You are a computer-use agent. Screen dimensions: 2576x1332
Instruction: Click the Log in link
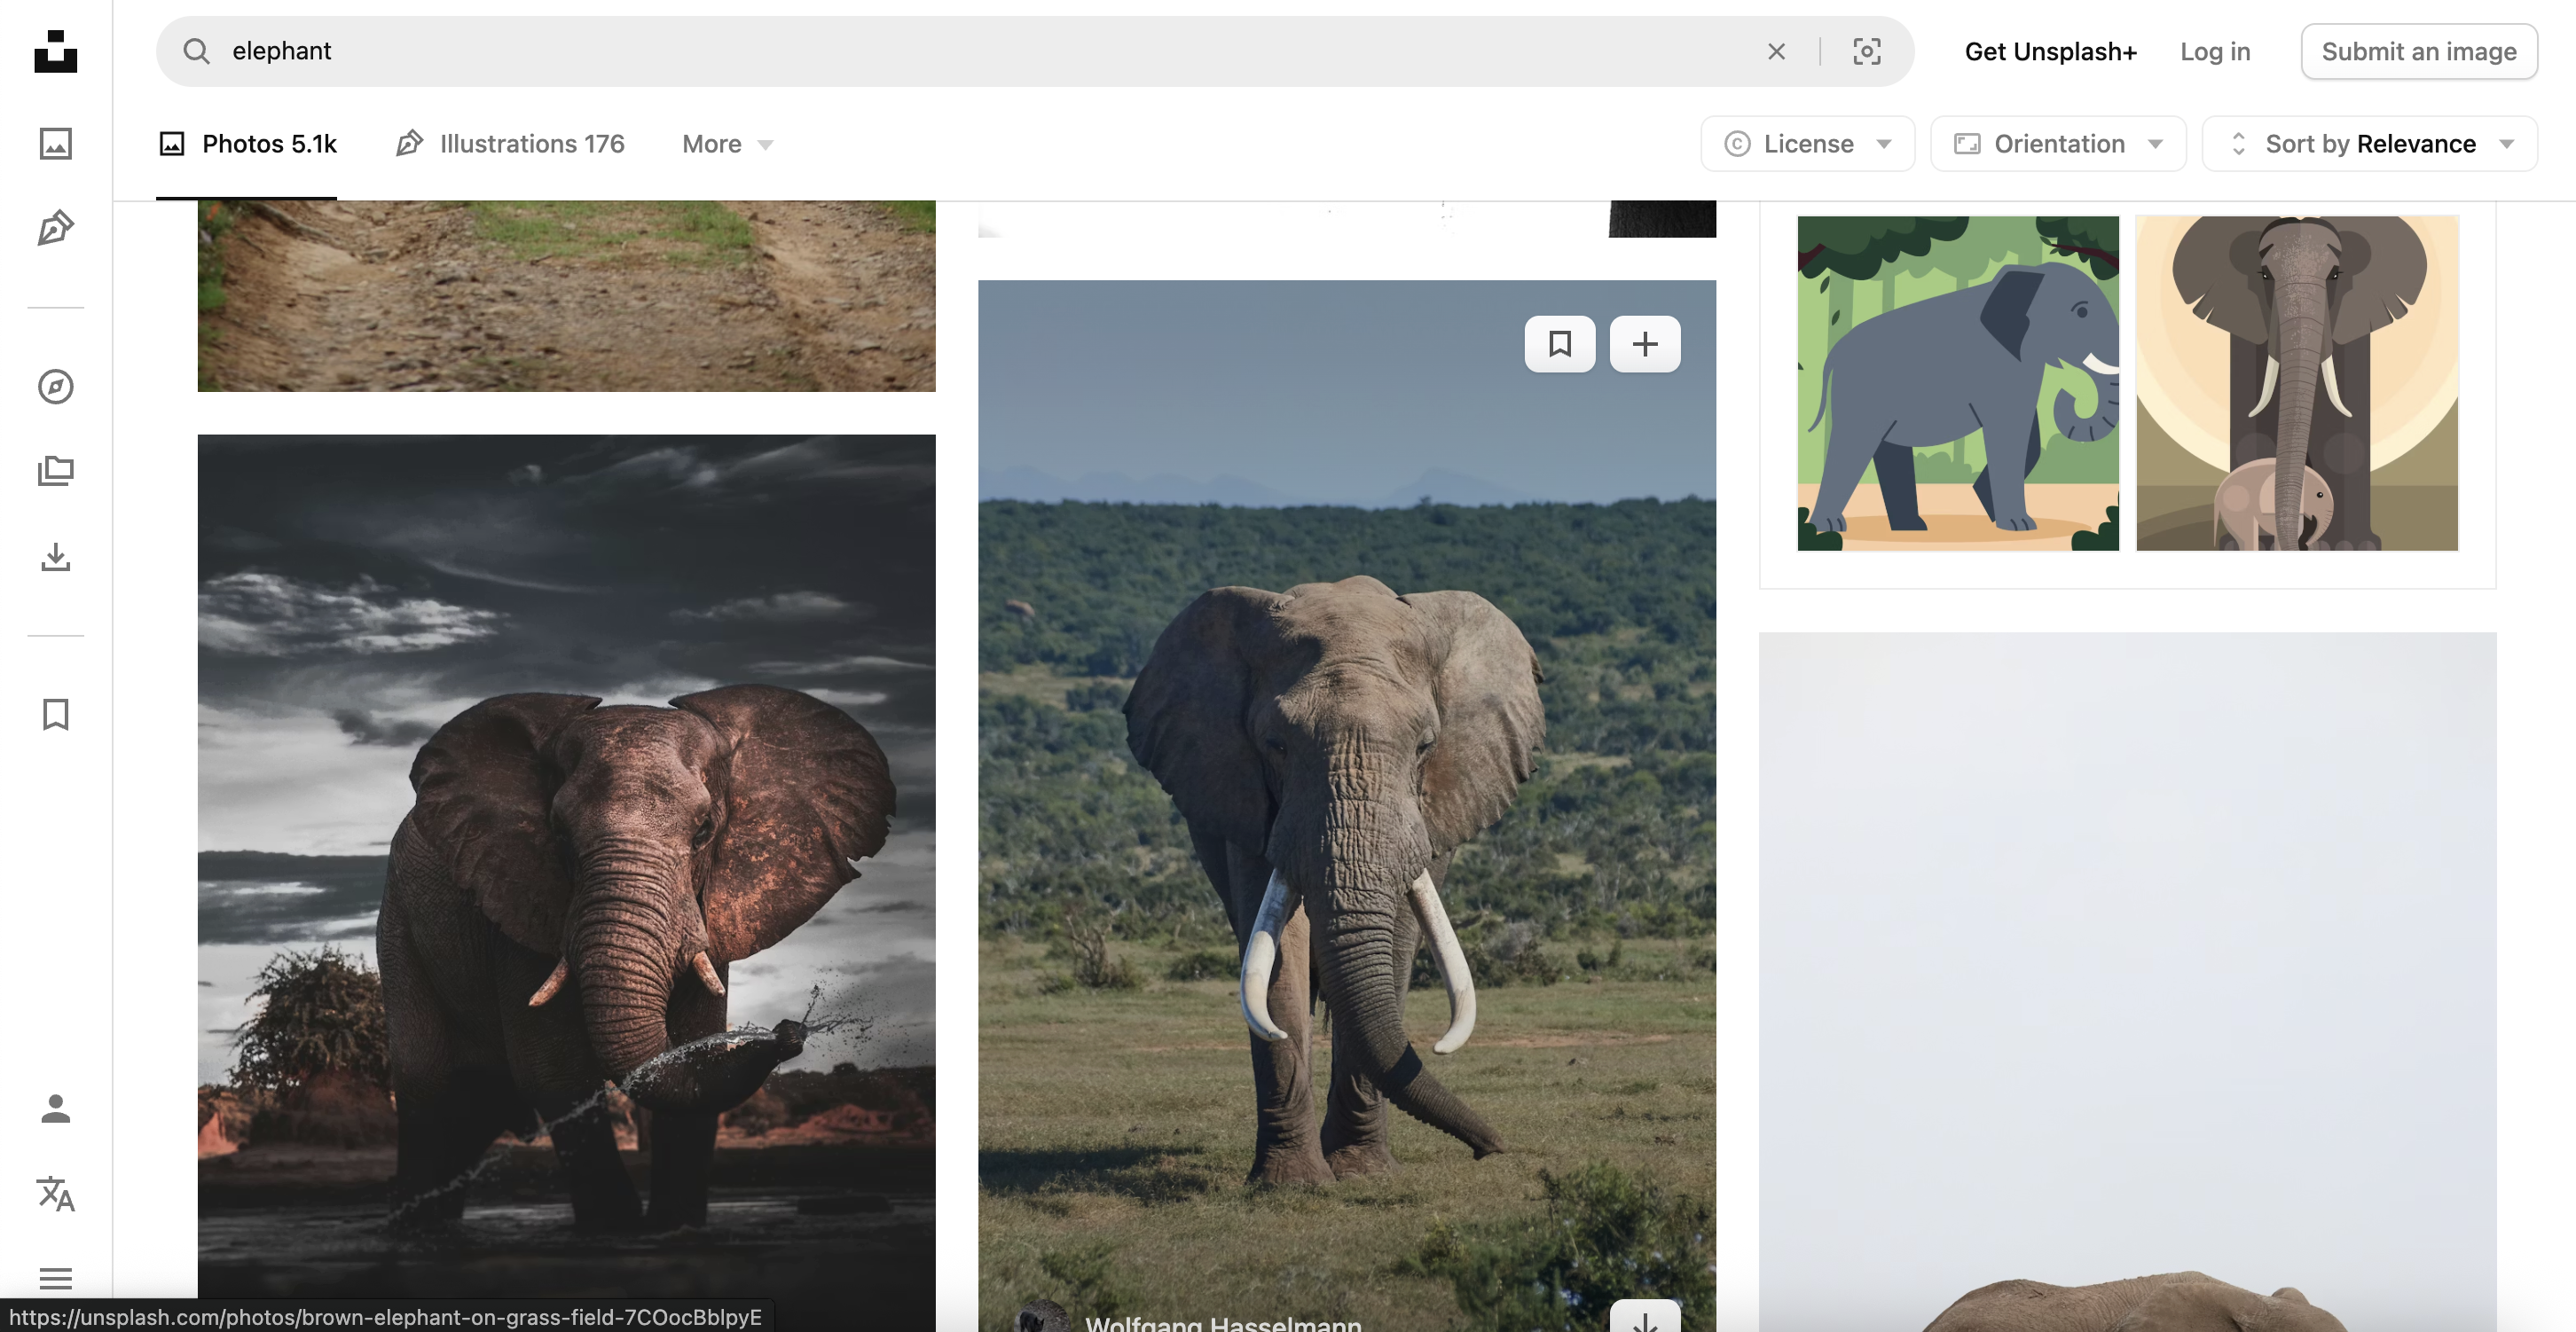(x=2215, y=51)
